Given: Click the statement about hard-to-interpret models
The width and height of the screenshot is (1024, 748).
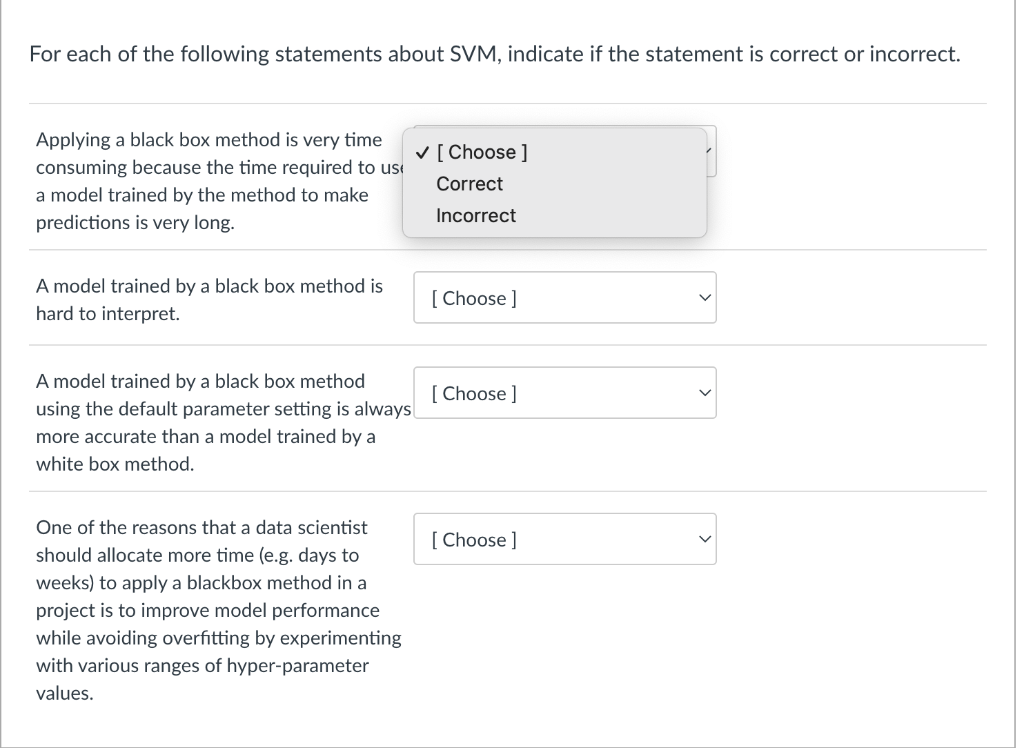Looking at the screenshot, I should click(208, 299).
